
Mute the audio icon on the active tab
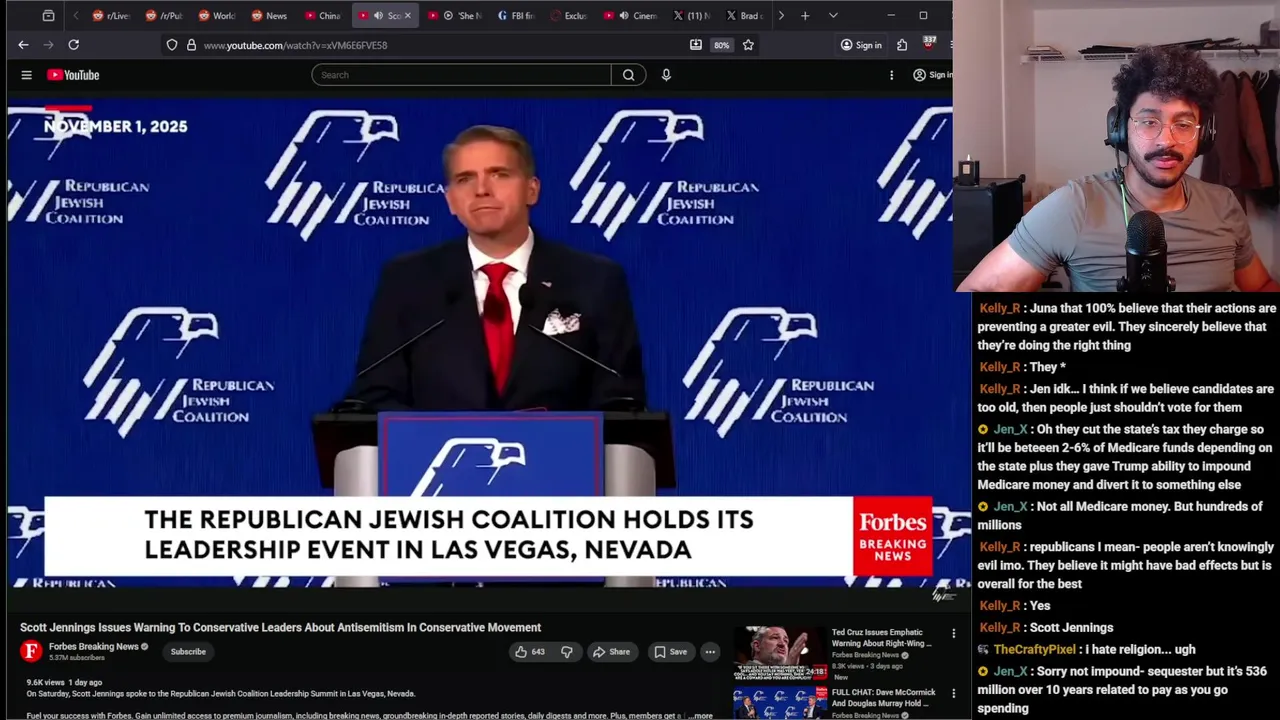click(x=377, y=16)
